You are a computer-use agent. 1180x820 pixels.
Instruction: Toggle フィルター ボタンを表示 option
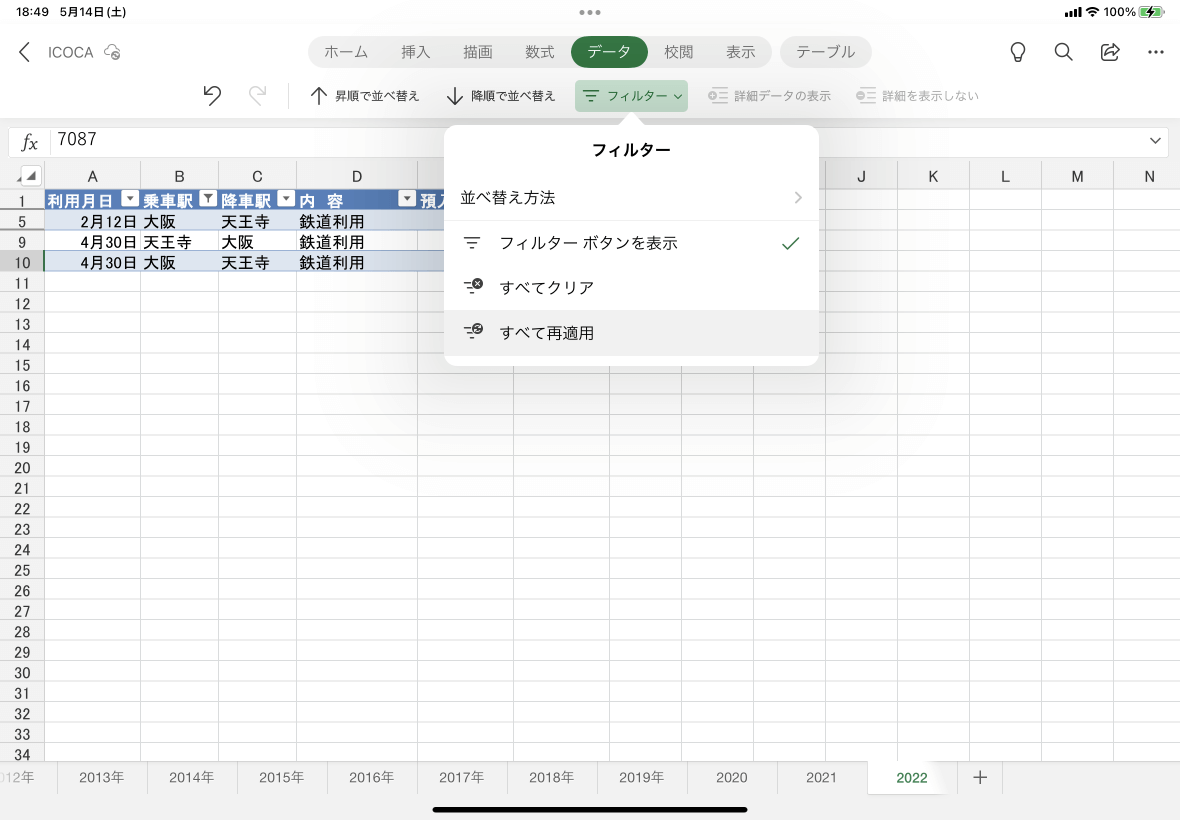pyautogui.click(x=631, y=243)
